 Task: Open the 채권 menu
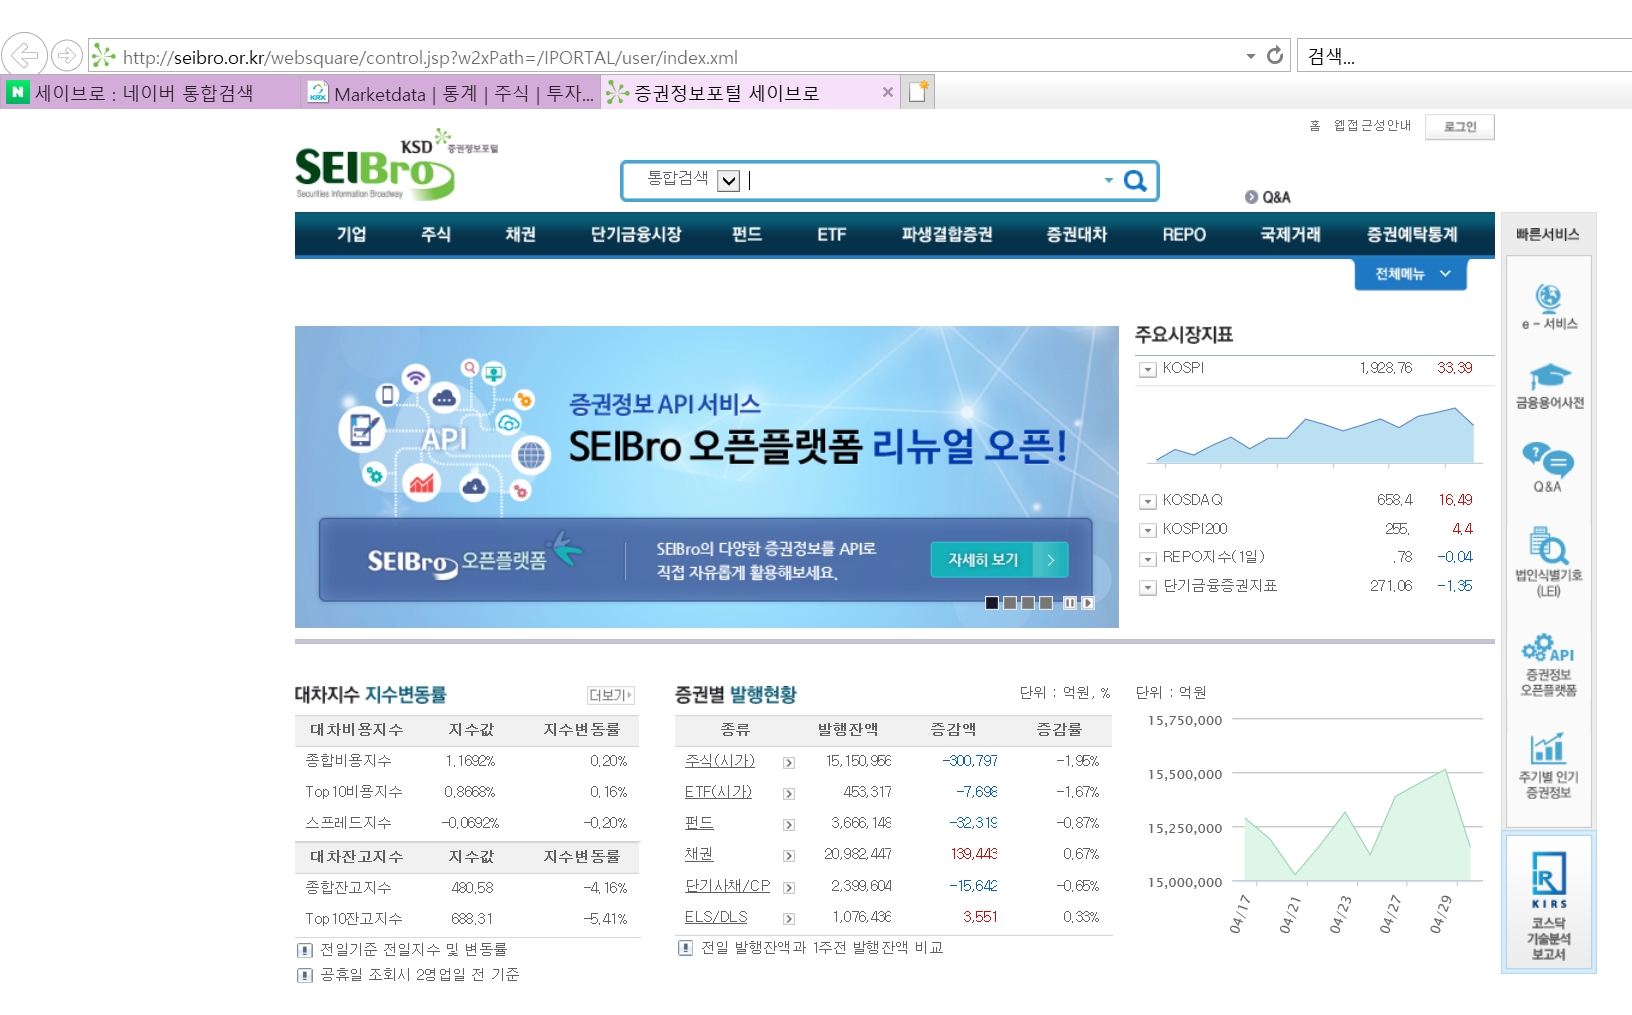pyautogui.click(x=520, y=234)
